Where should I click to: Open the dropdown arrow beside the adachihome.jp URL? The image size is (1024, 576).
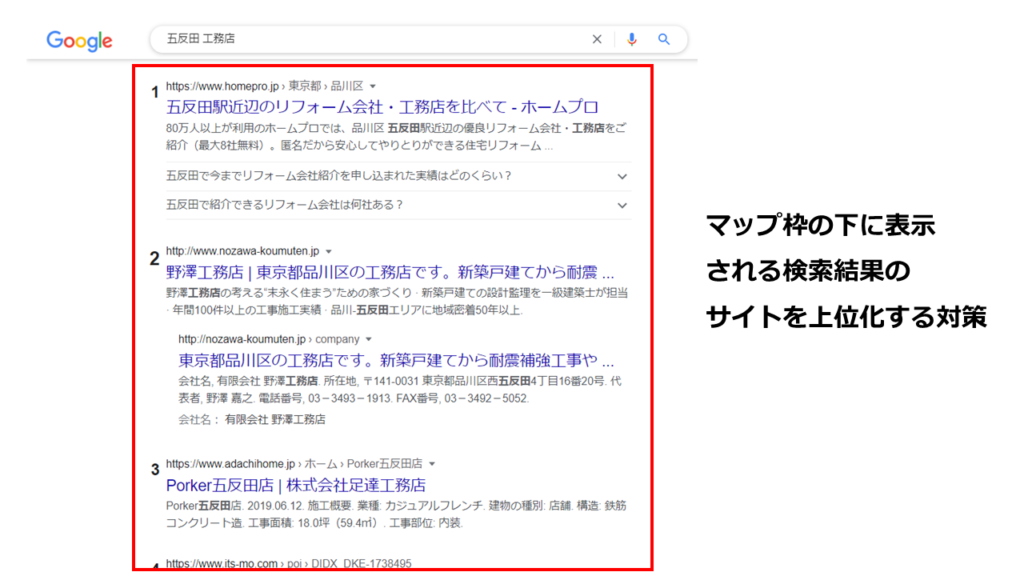coord(432,464)
